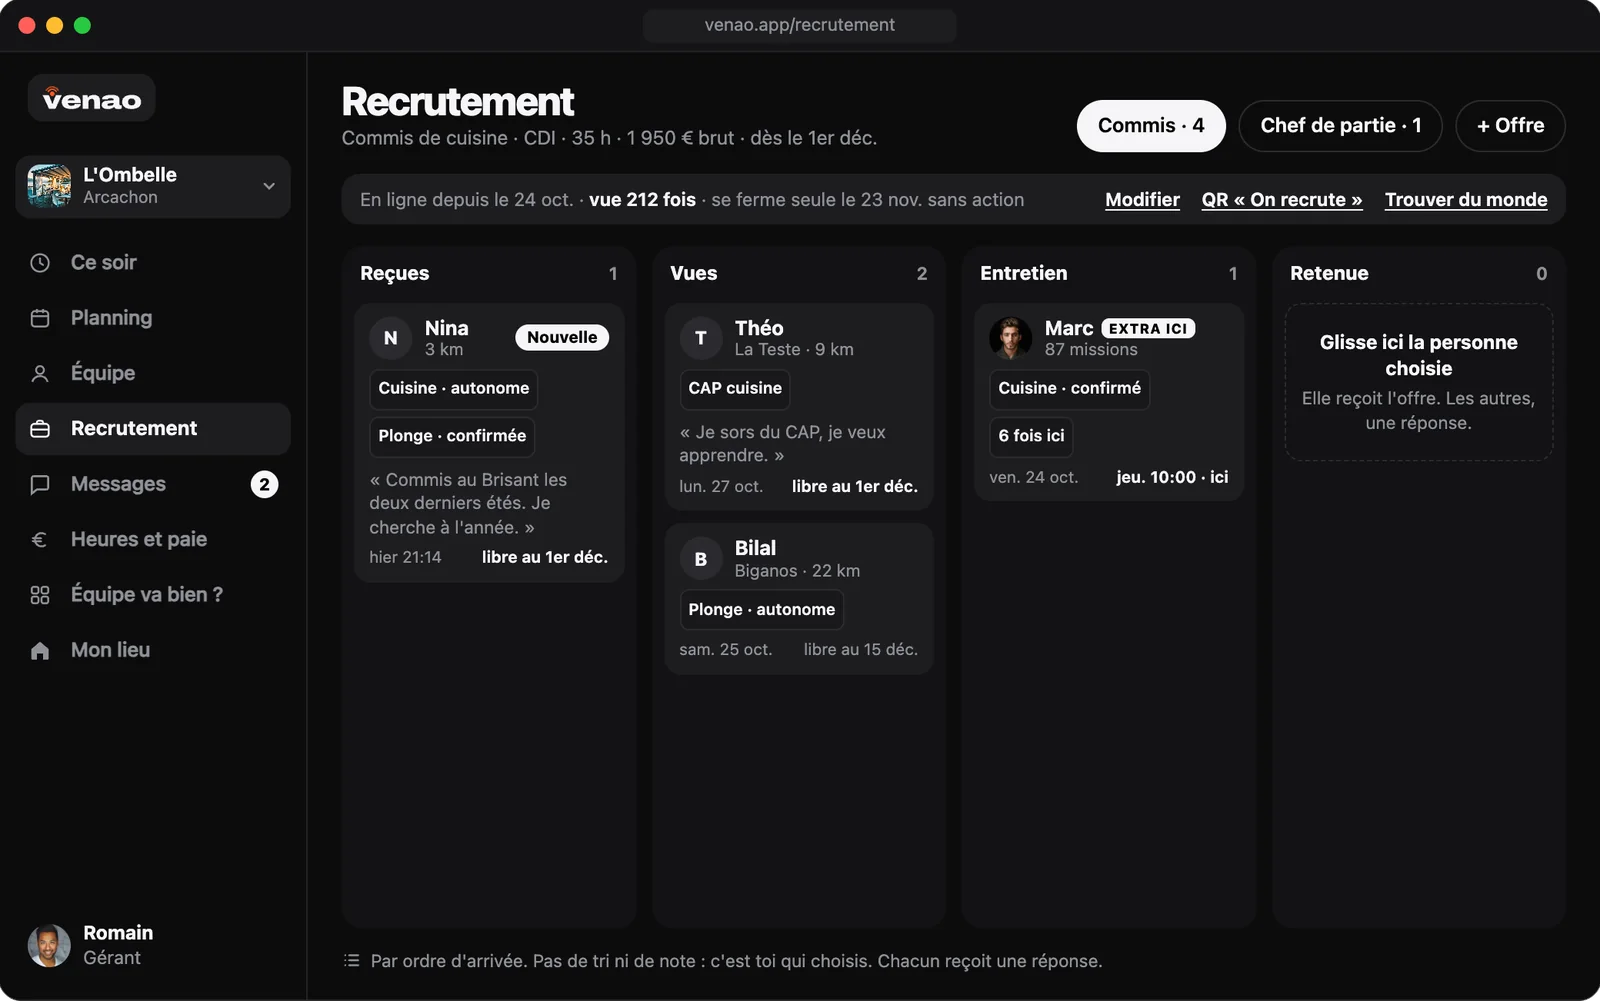The width and height of the screenshot is (1600, 1001).
Task: Click the Planning calendar icon
Action: (40, 318)
